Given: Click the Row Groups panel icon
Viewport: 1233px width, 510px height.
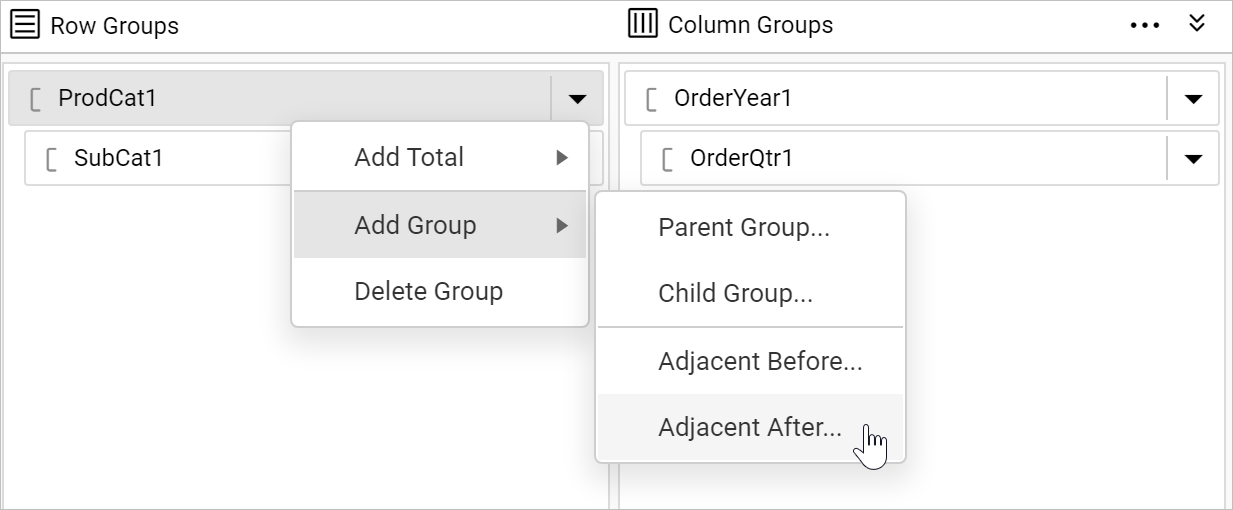Looking at the screenshot, I should pos(25,25).
